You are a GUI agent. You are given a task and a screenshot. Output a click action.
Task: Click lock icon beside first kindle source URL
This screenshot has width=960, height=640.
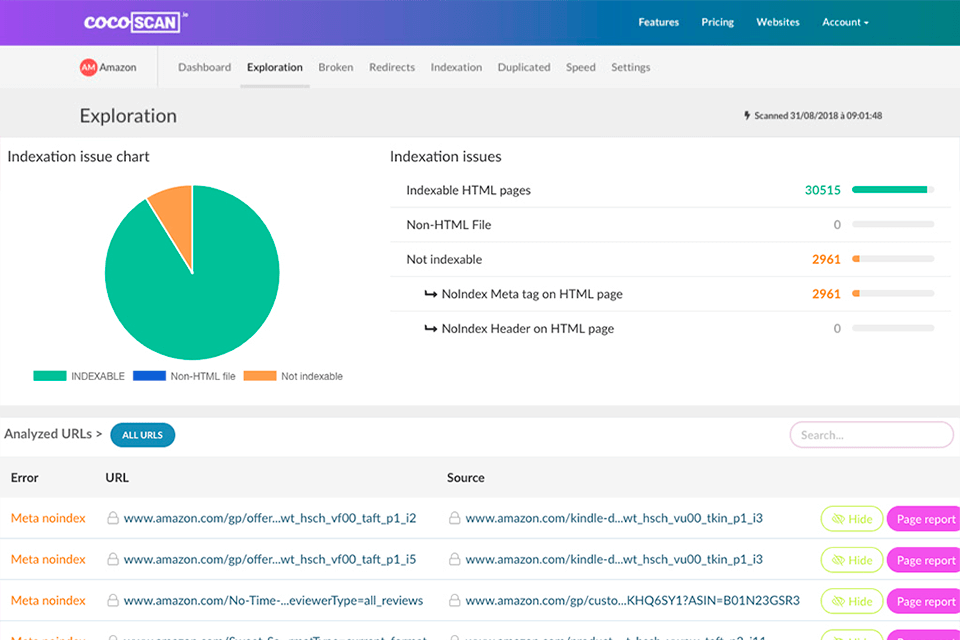[x=454, y=518]
